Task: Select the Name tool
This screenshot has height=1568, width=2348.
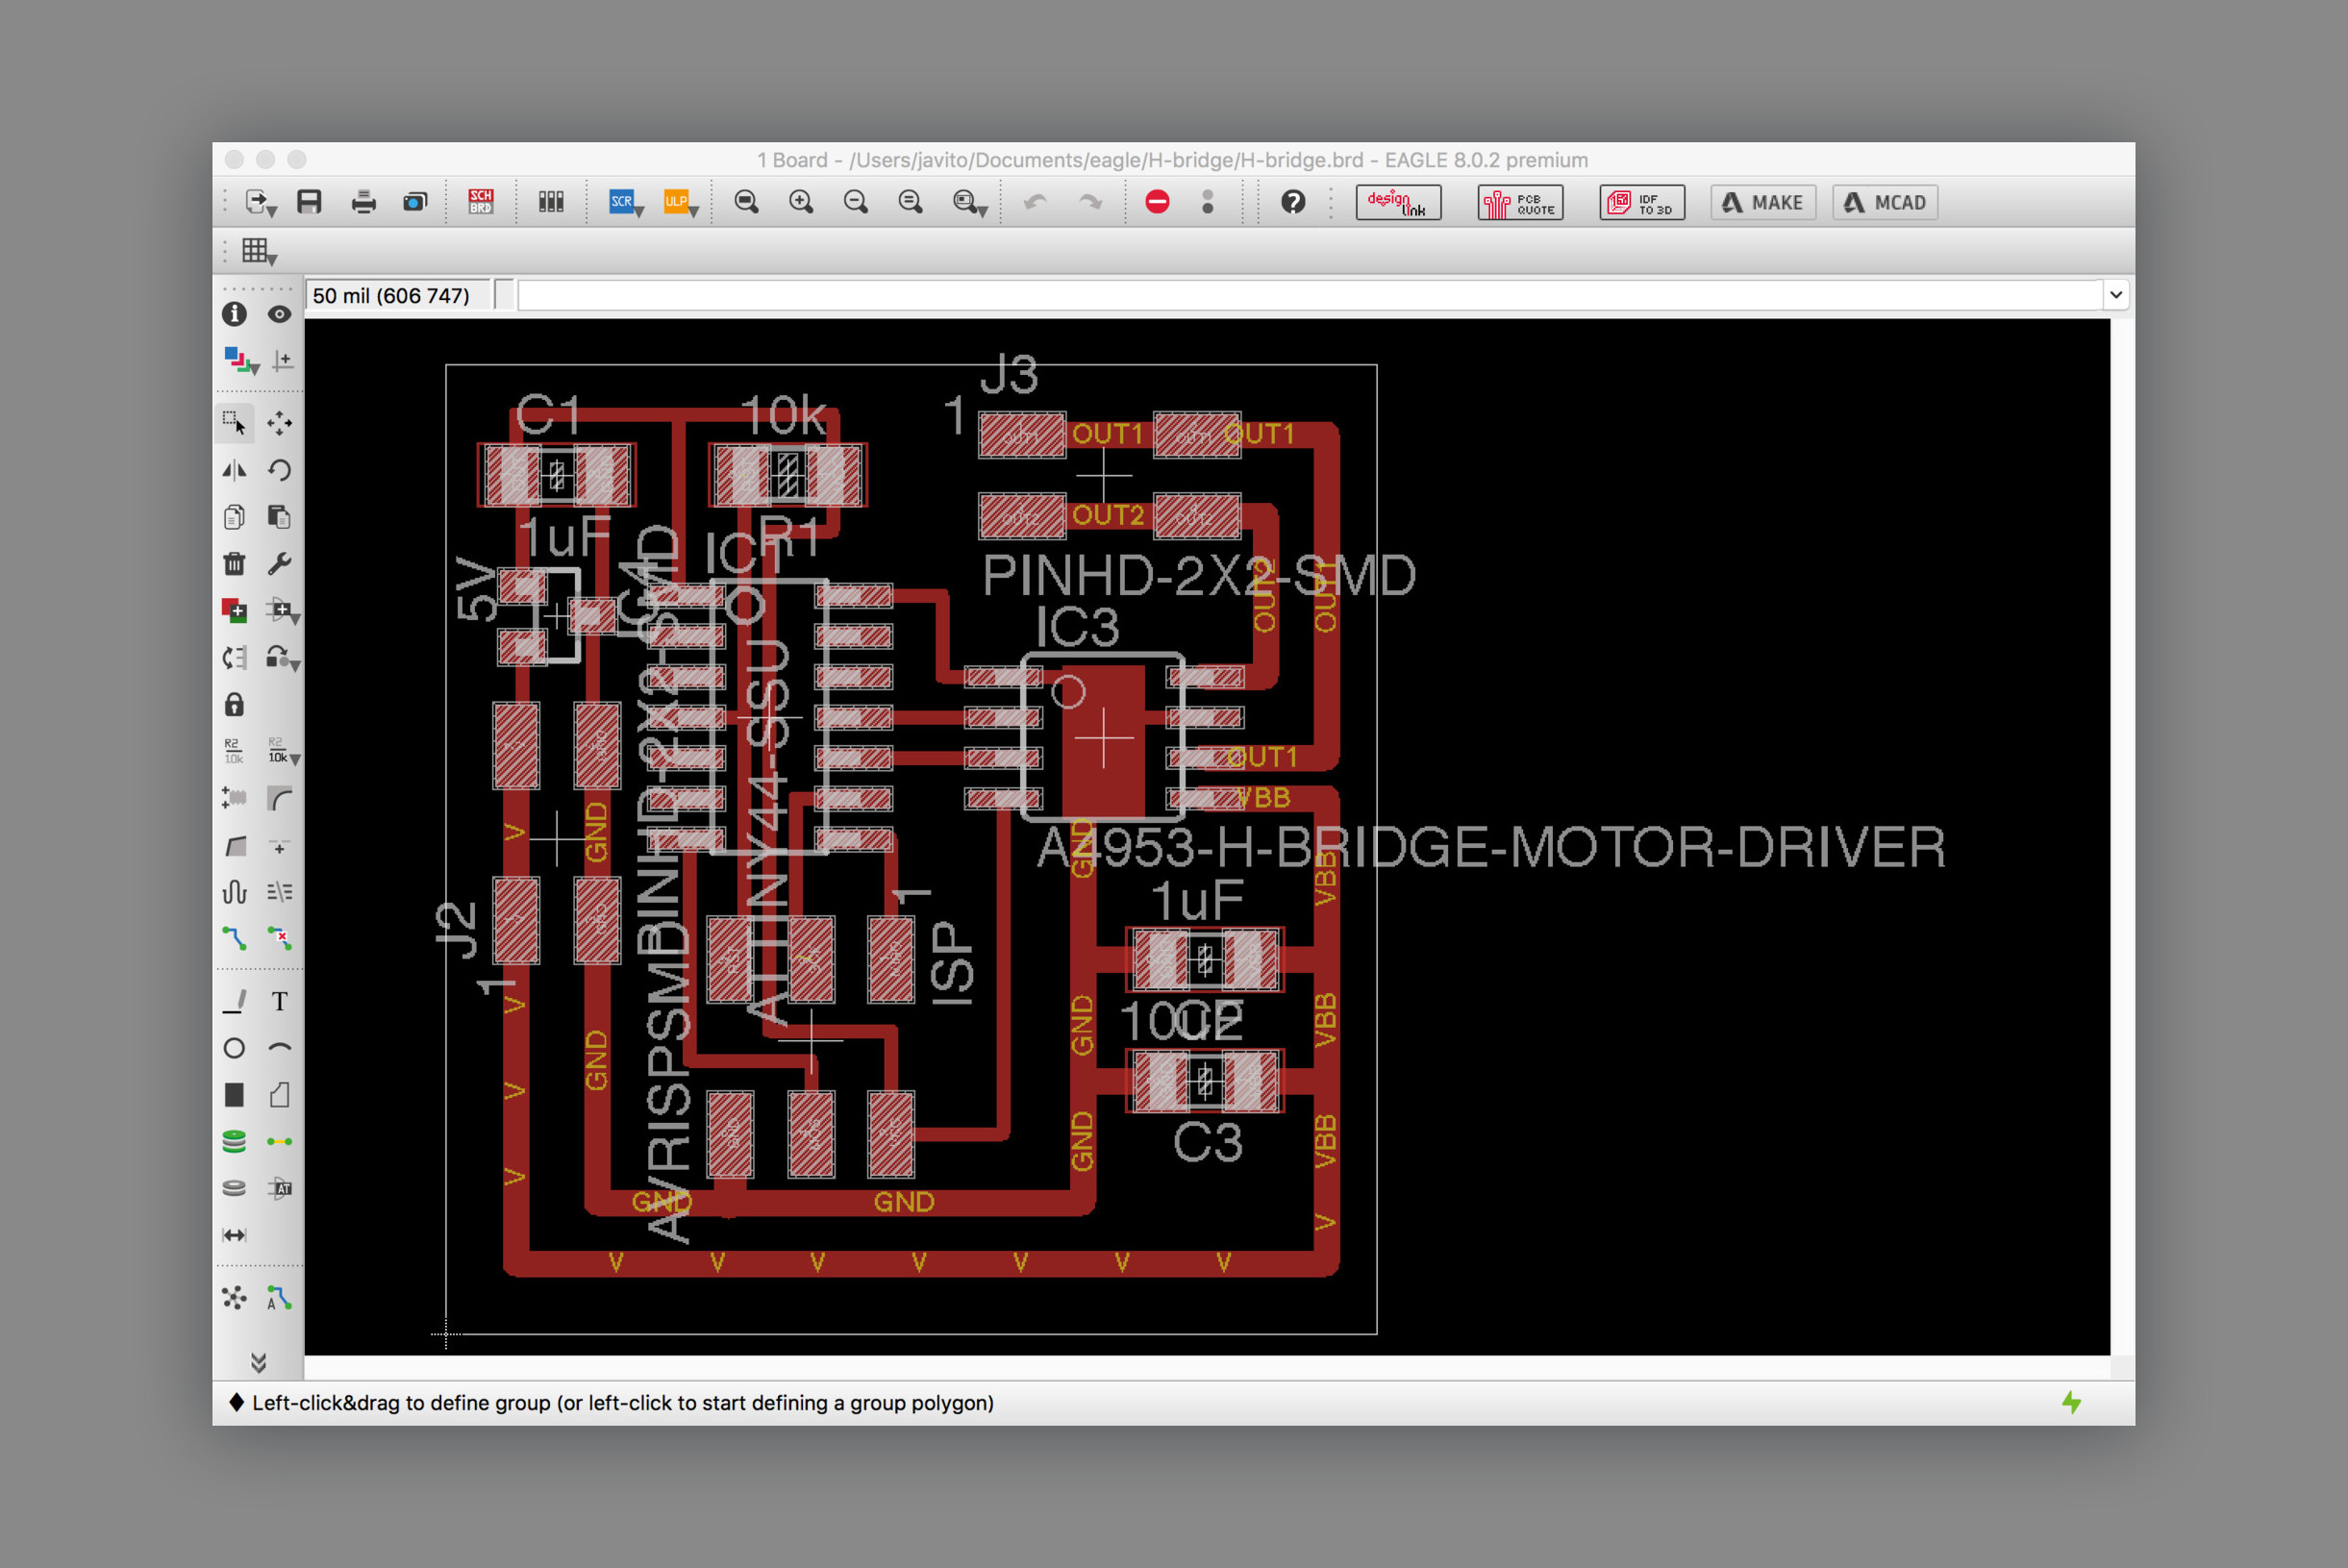Action: click(233, 751)
